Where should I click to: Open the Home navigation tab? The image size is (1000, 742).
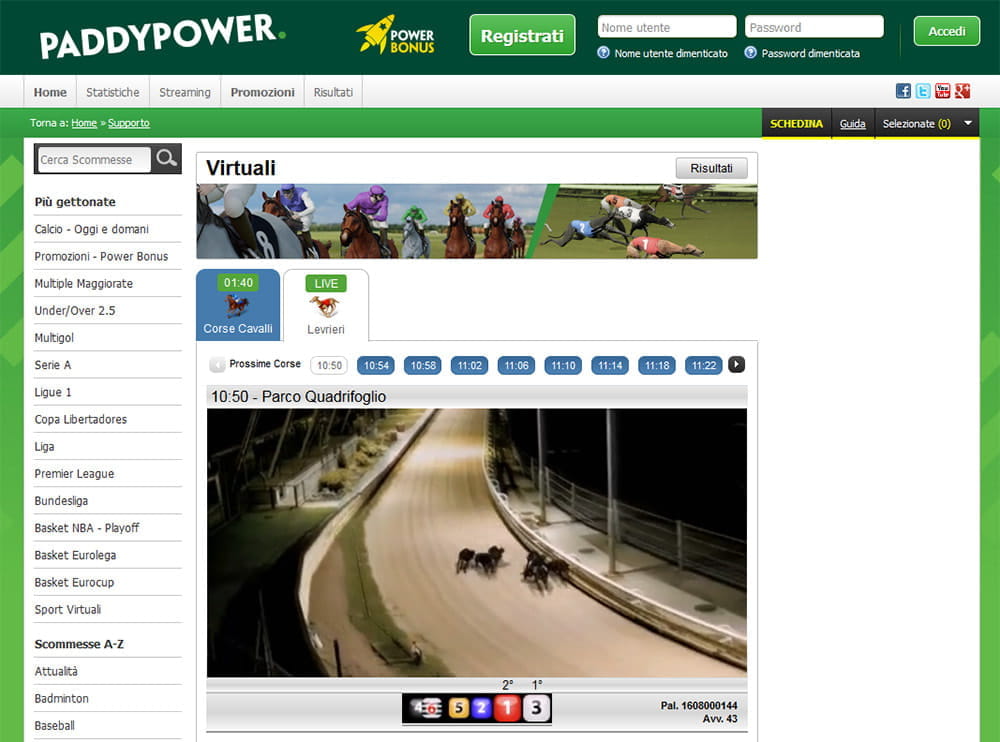pos(50,92)
